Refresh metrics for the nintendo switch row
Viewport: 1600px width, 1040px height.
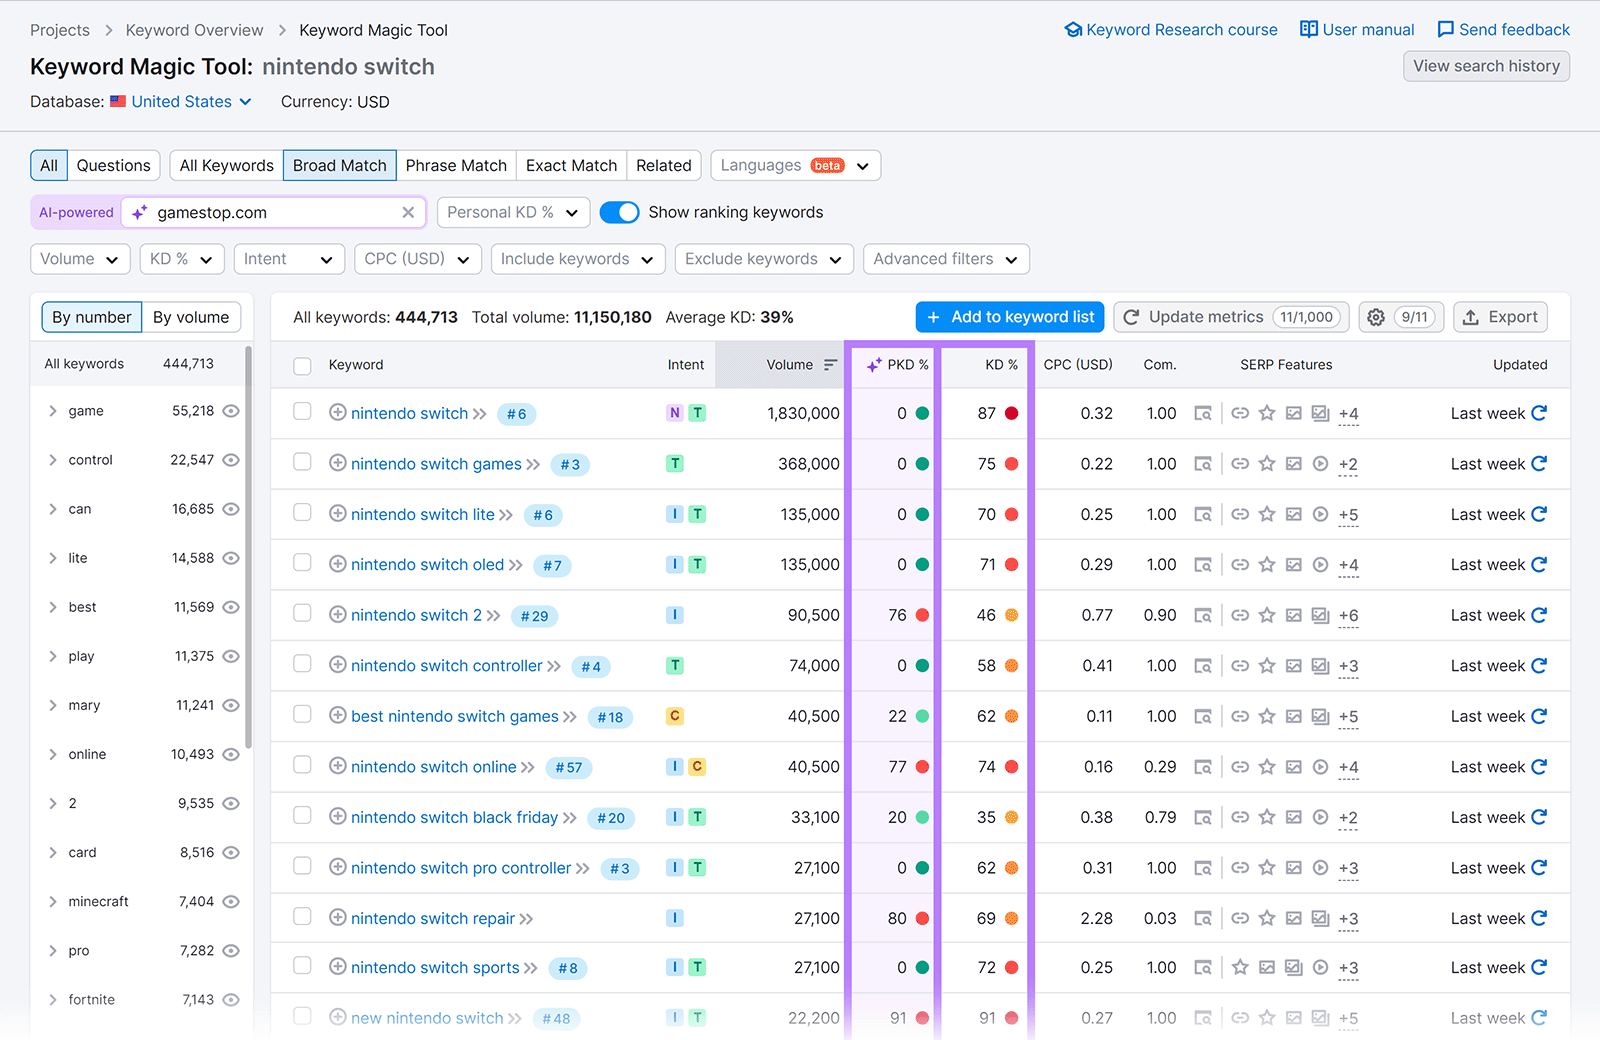point(1539,413)
